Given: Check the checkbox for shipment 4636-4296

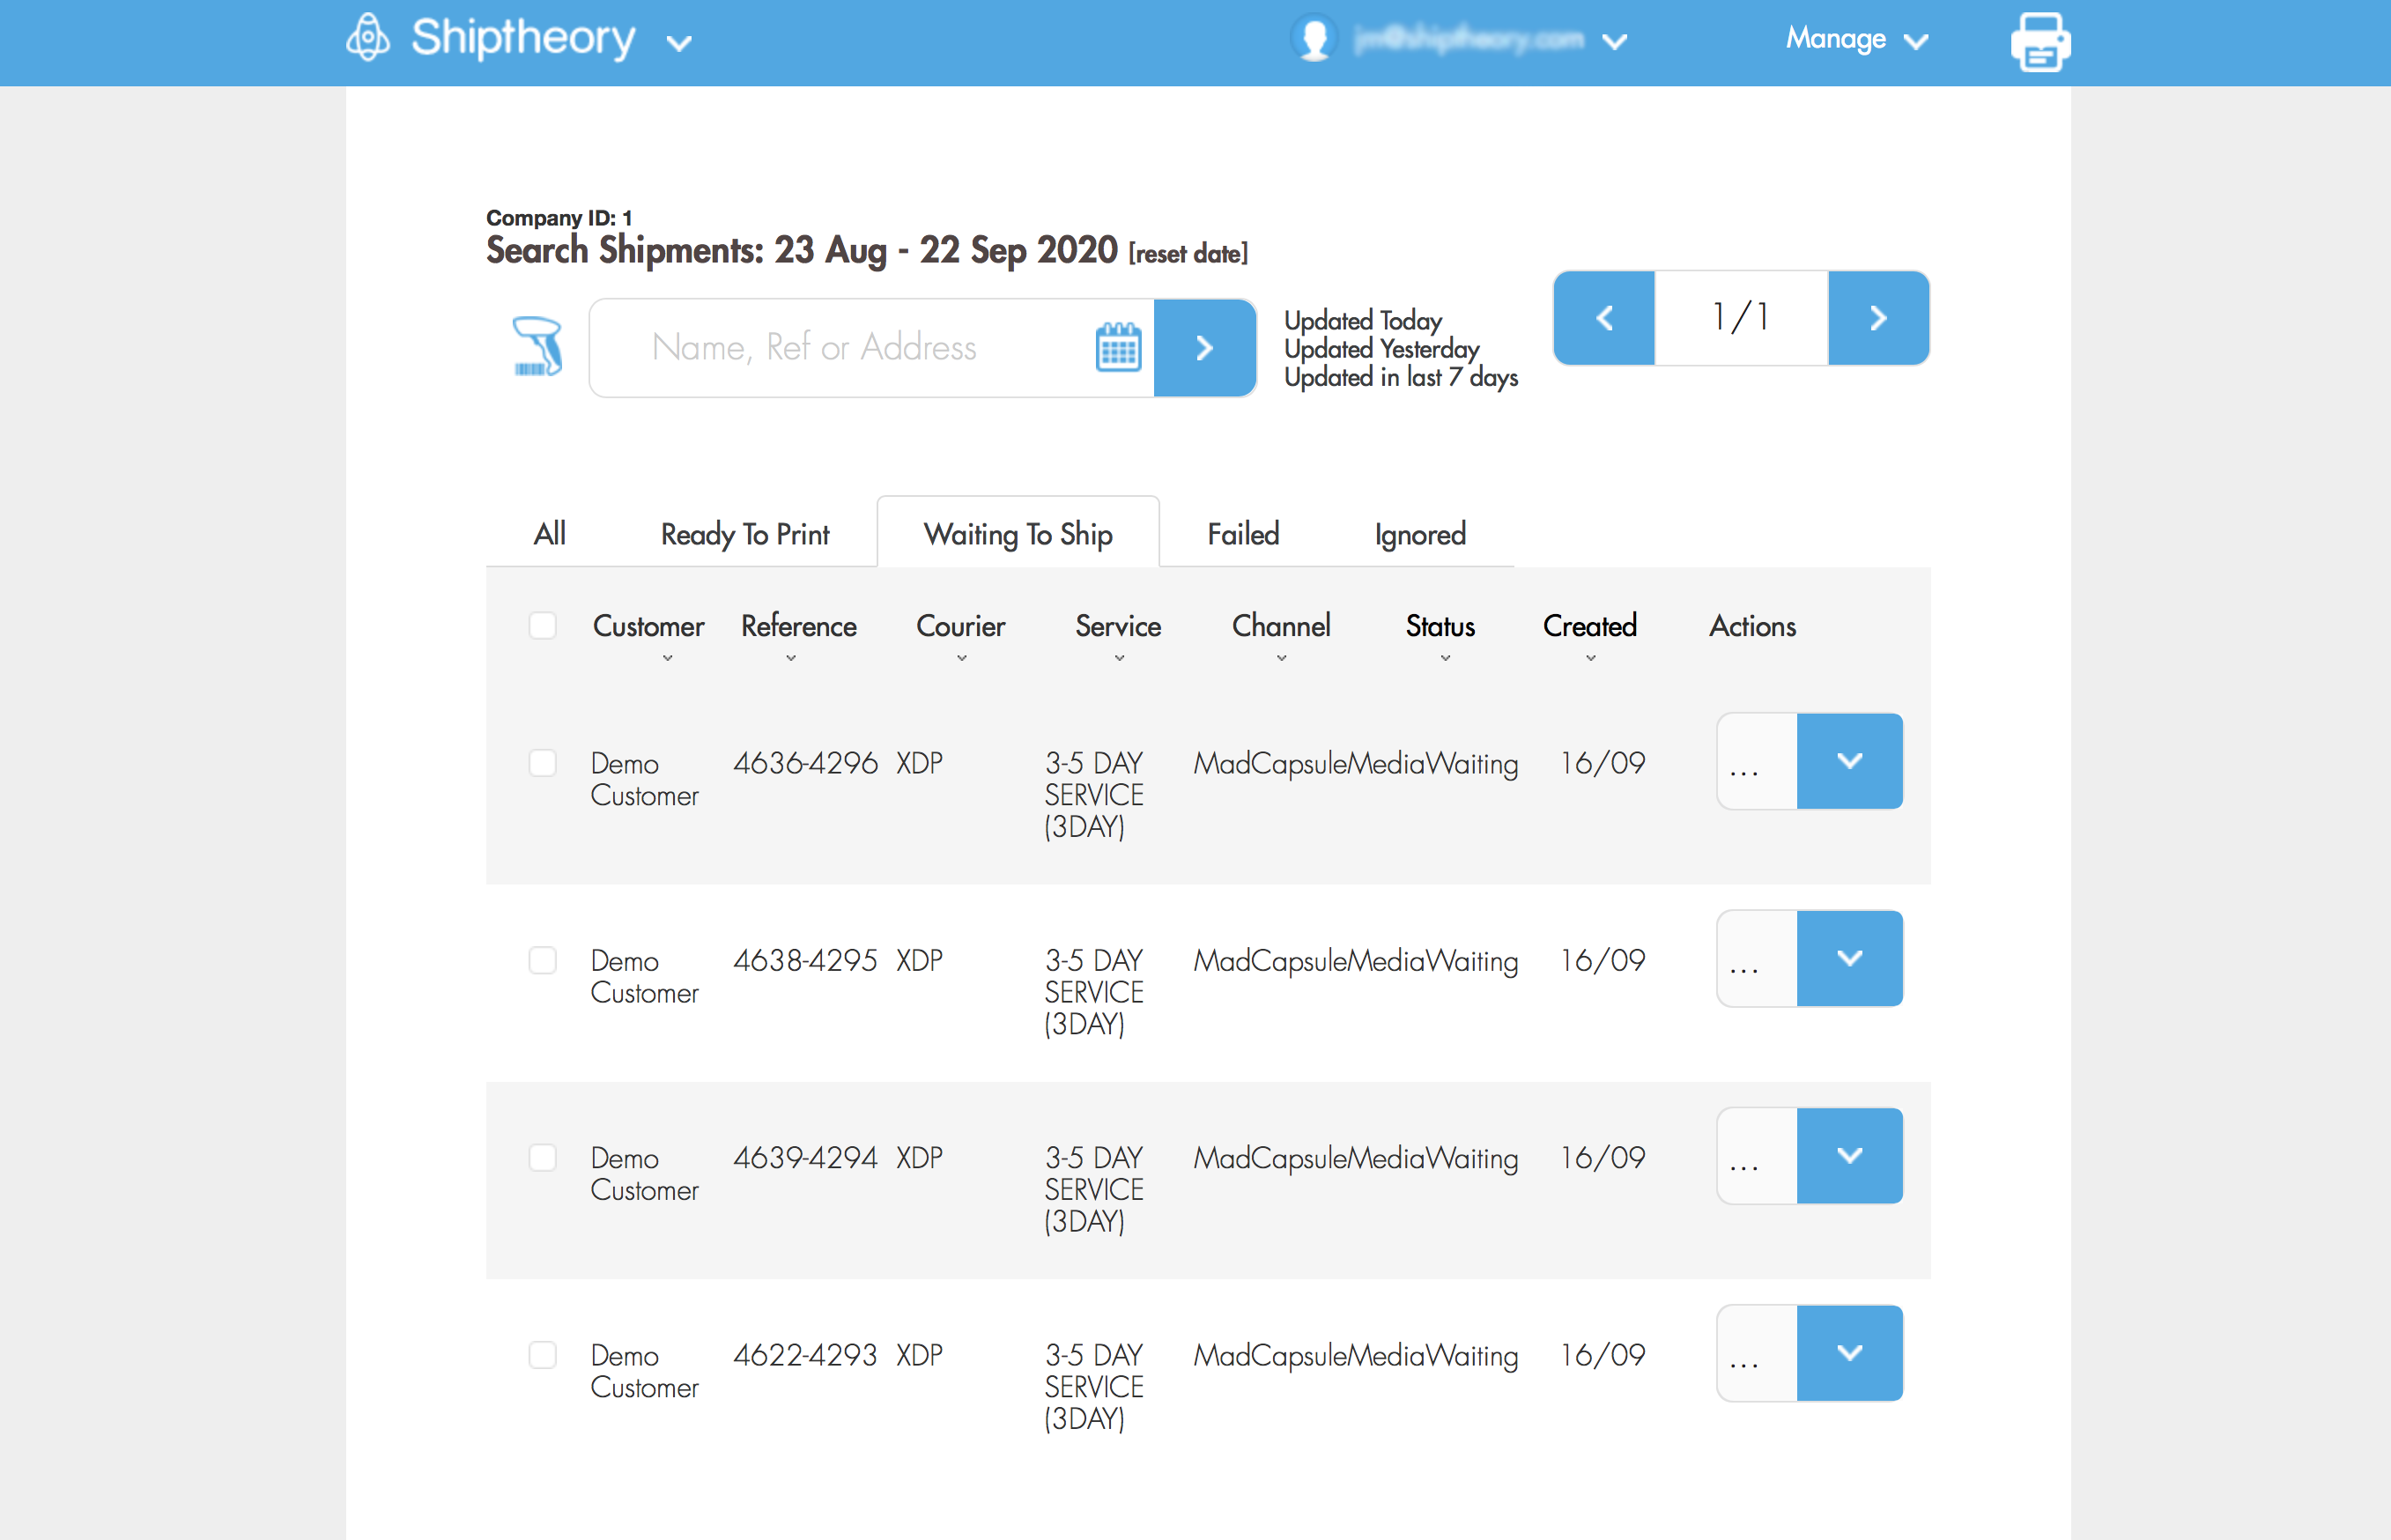Looking at the screenshot, I should tap(543, 763).
